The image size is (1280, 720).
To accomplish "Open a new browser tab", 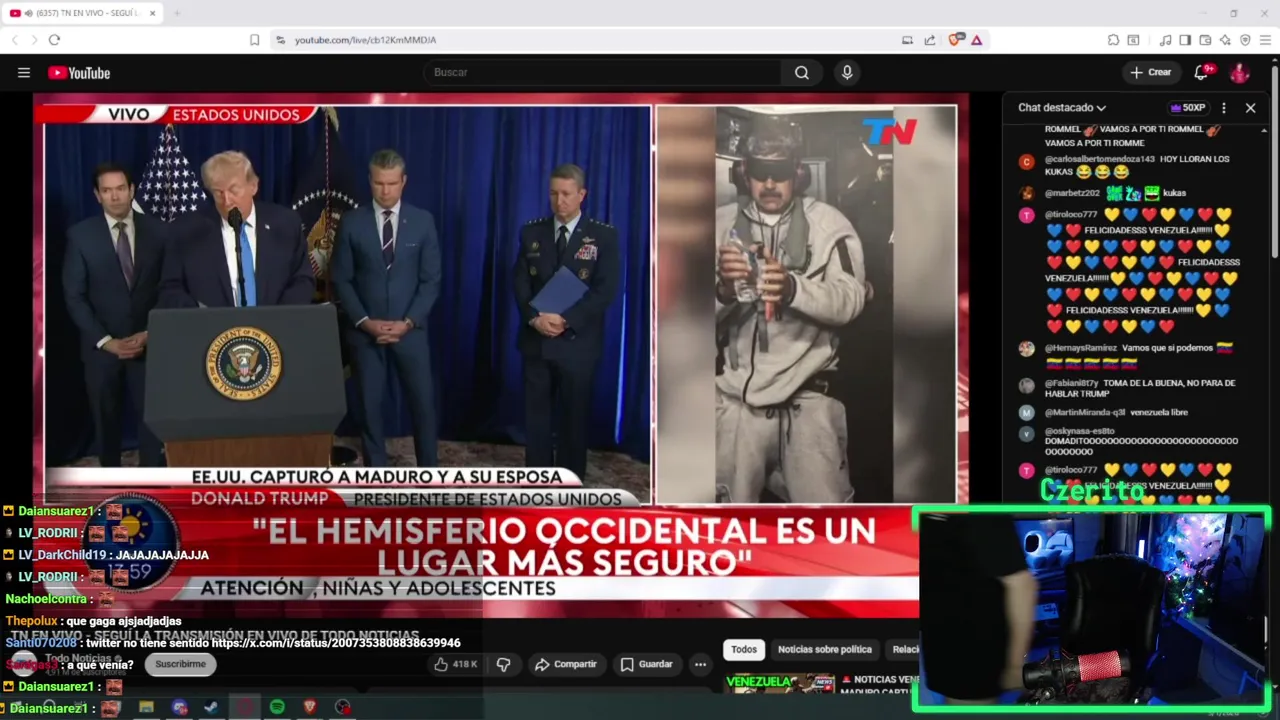I will [x=177, y=13].
